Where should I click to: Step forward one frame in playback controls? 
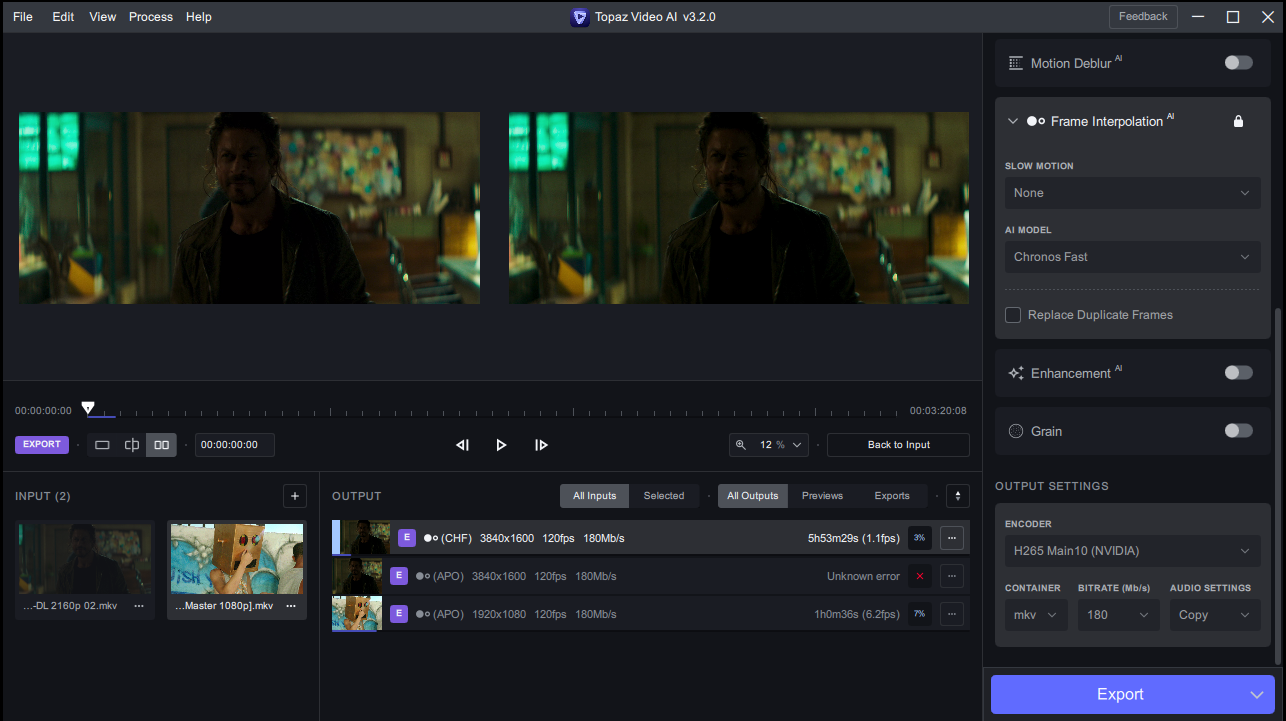click(541, 445)
